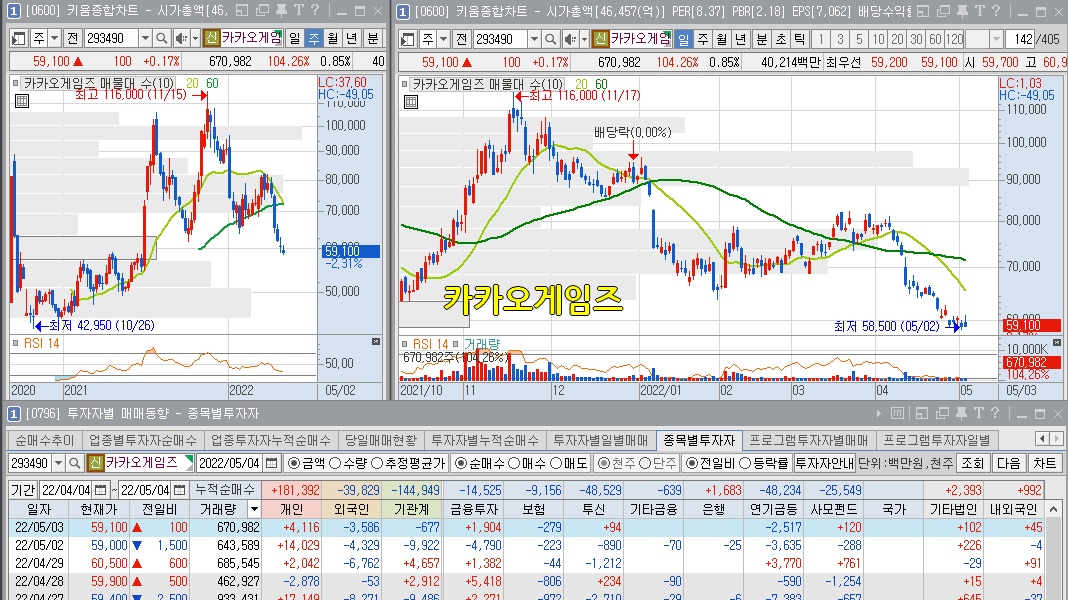Pin the right chart window on top
This screenshot has width=1068, height=600.
[962, 11]
